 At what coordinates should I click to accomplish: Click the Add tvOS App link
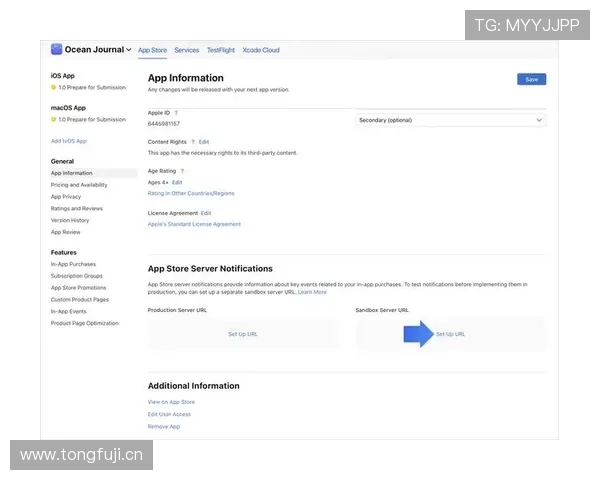[x=69, y=141]
